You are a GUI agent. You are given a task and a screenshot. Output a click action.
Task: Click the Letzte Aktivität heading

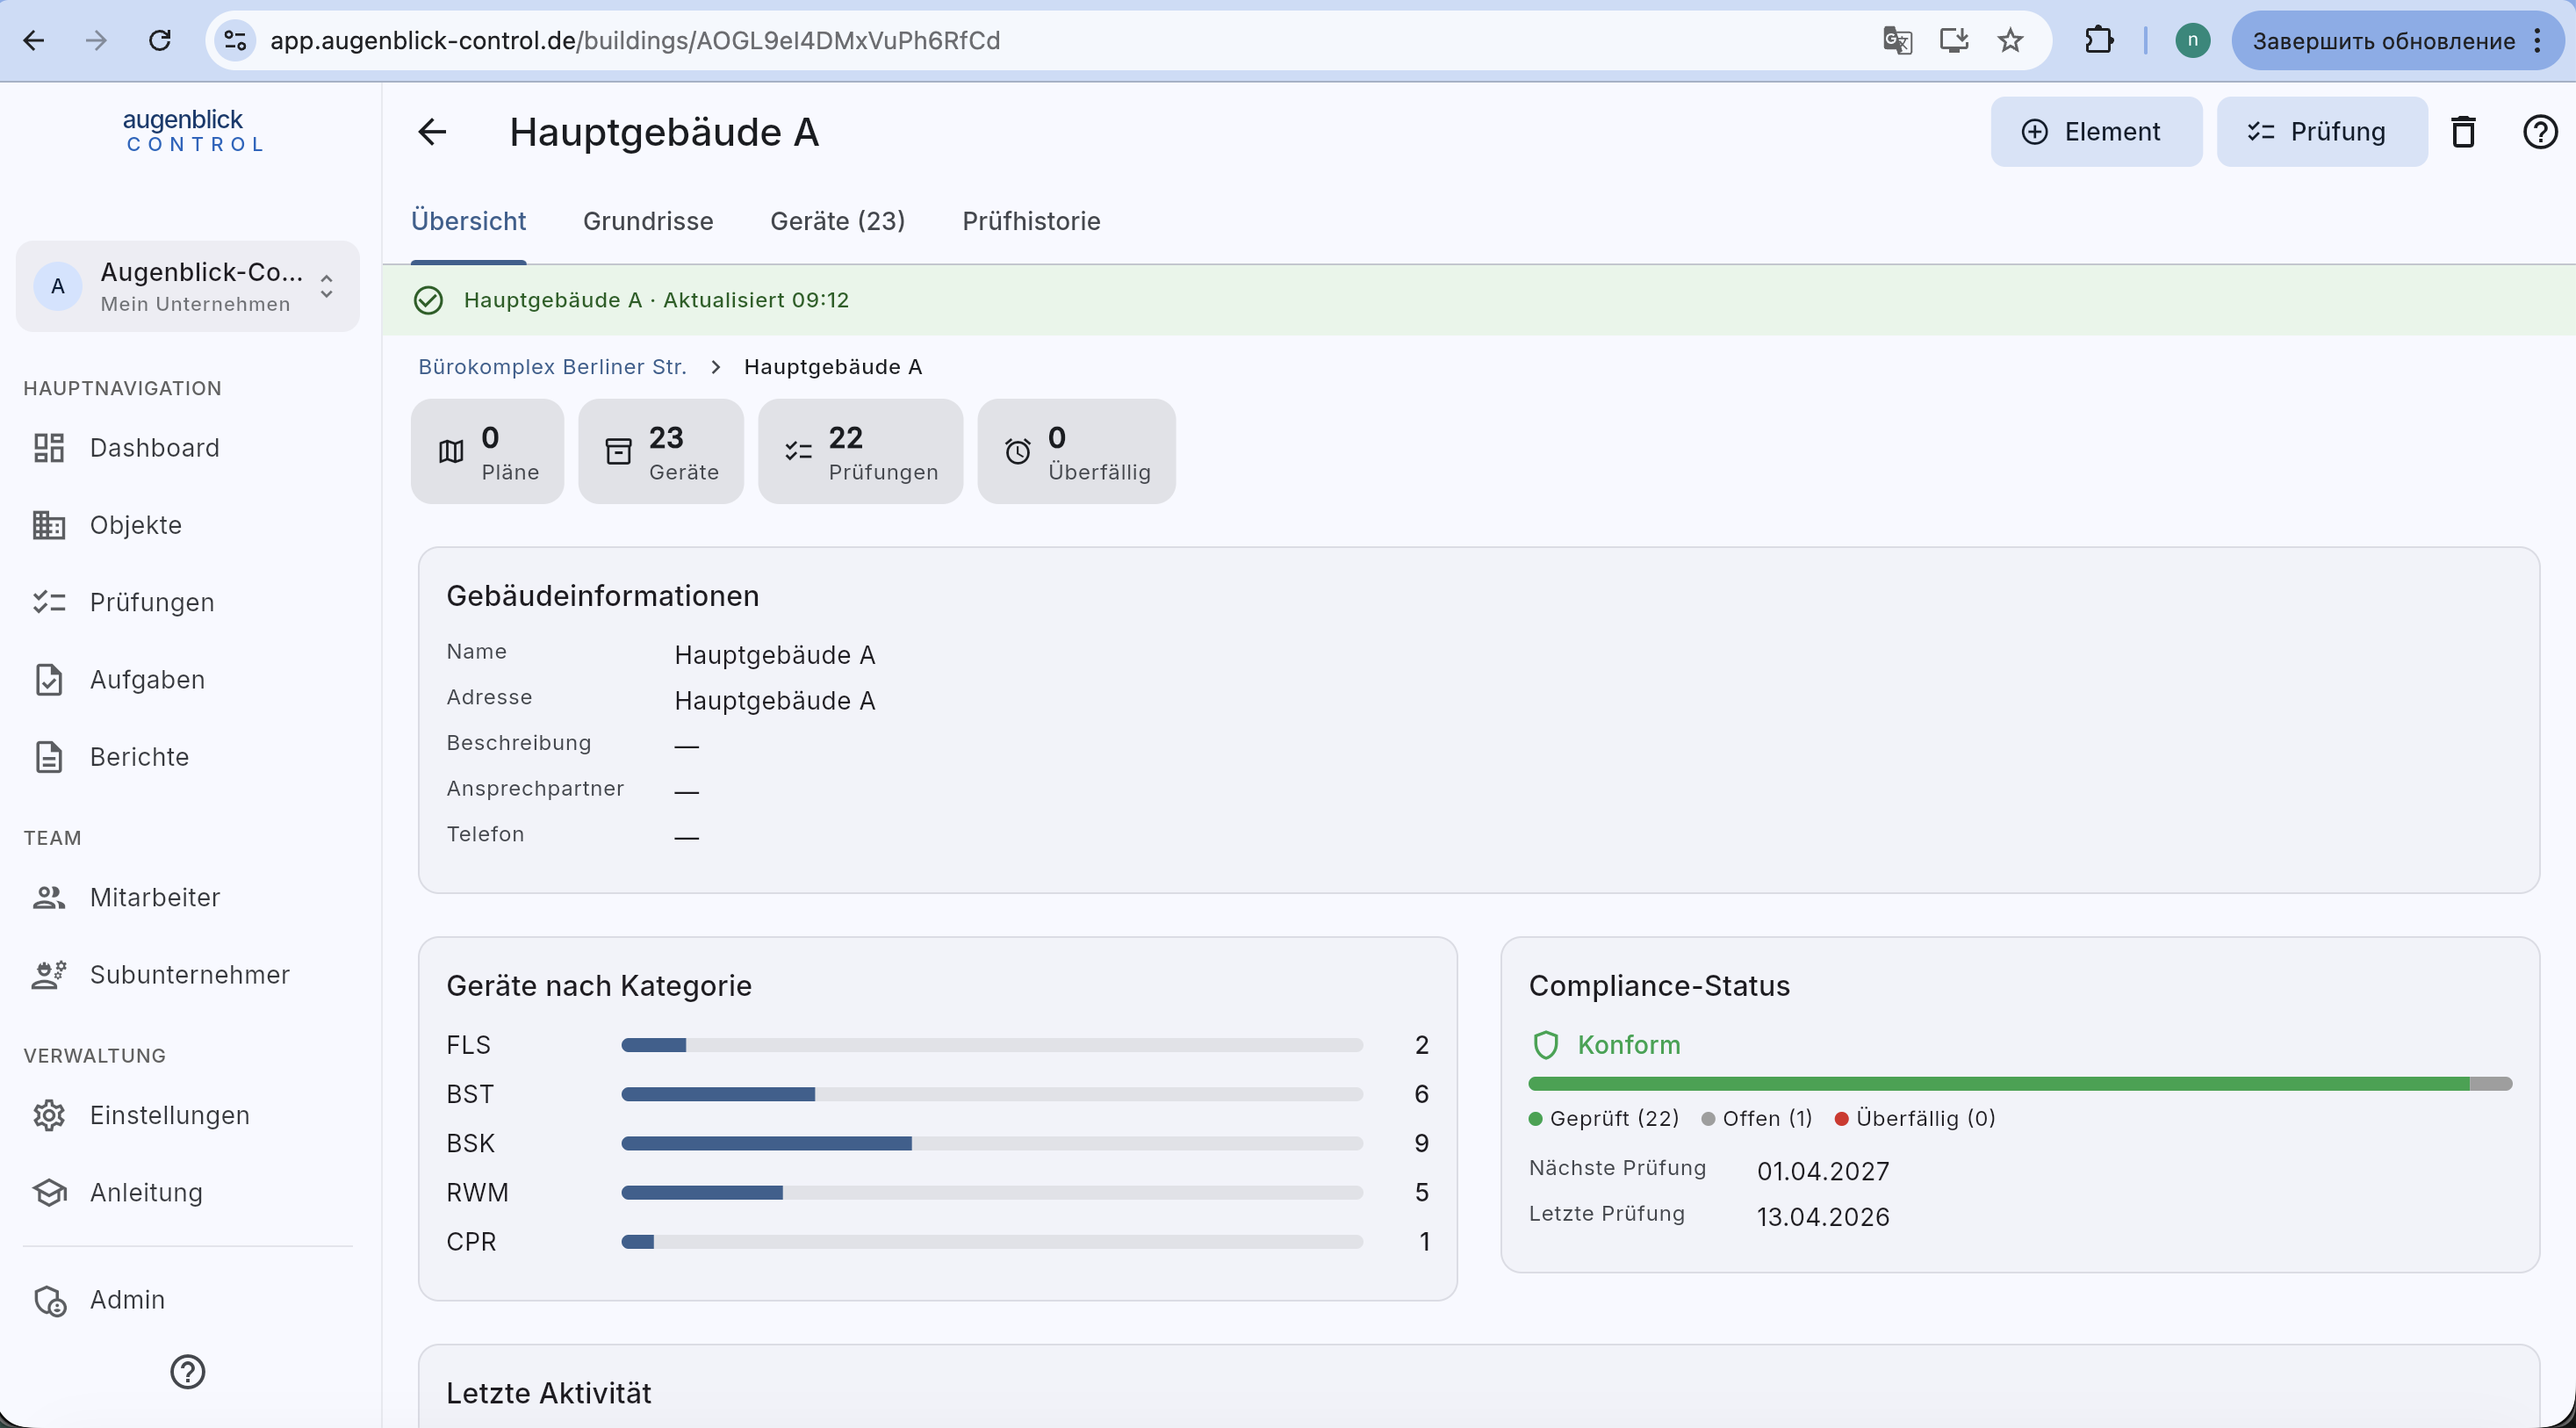coord(549,1393)
